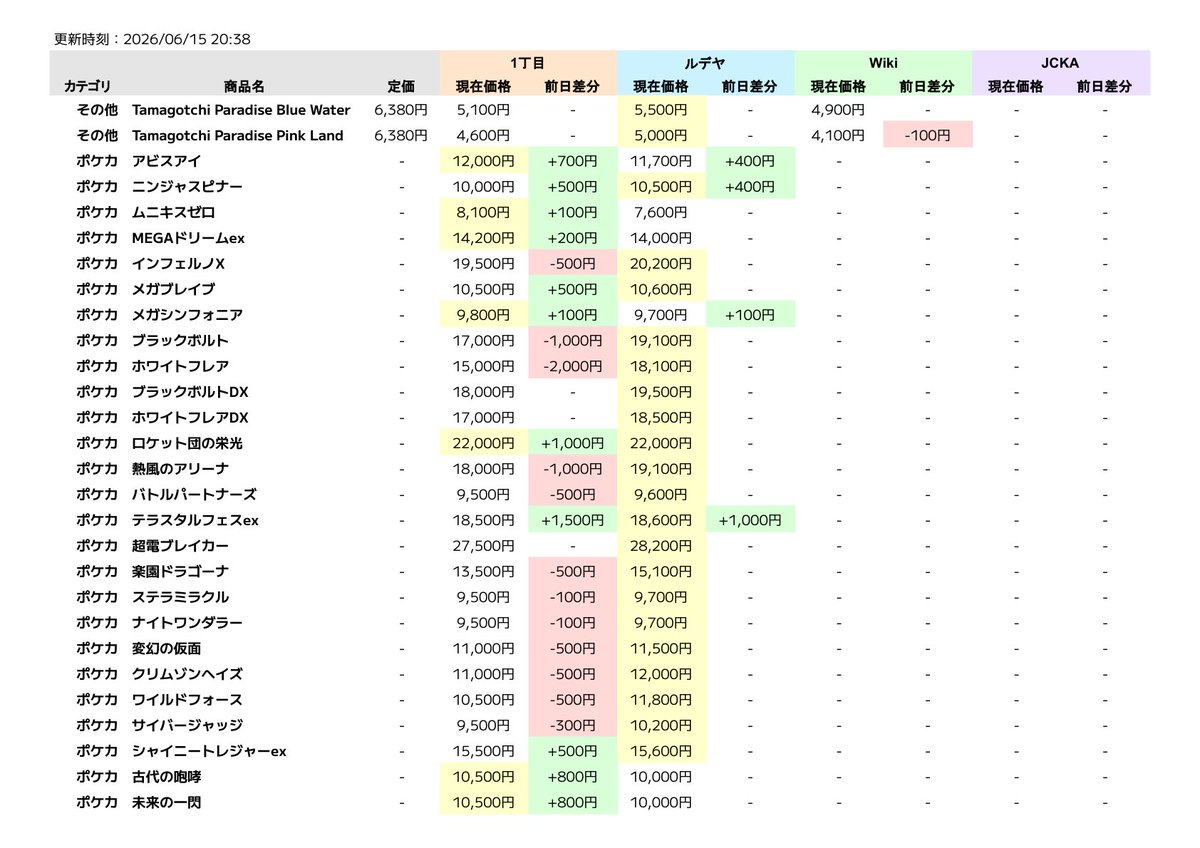The height and width of the screenshot is (848, 1200).
Task: Click the -300円 difference for サイバージャッジ
Action: click(572, 726)
